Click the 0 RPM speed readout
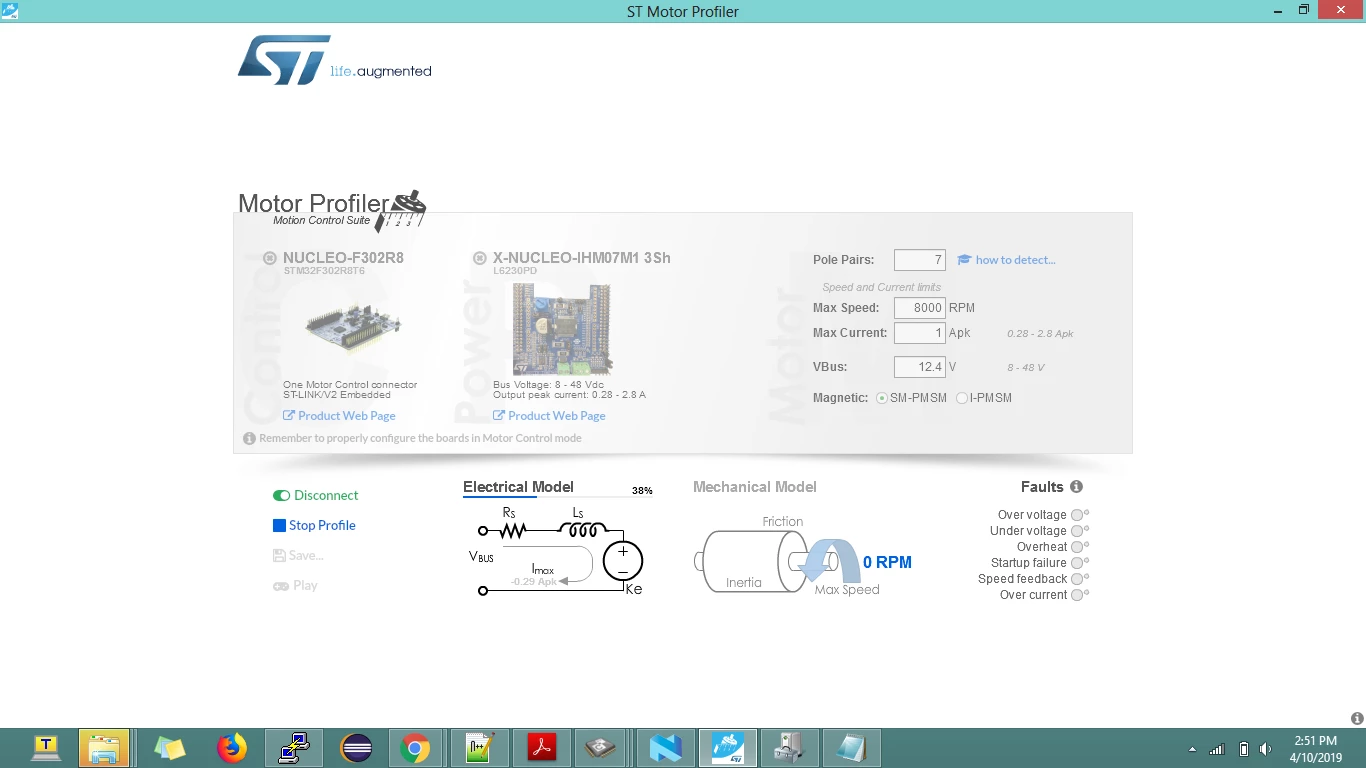The width and height of the screenshot is (1366, 768). [887, 563]
